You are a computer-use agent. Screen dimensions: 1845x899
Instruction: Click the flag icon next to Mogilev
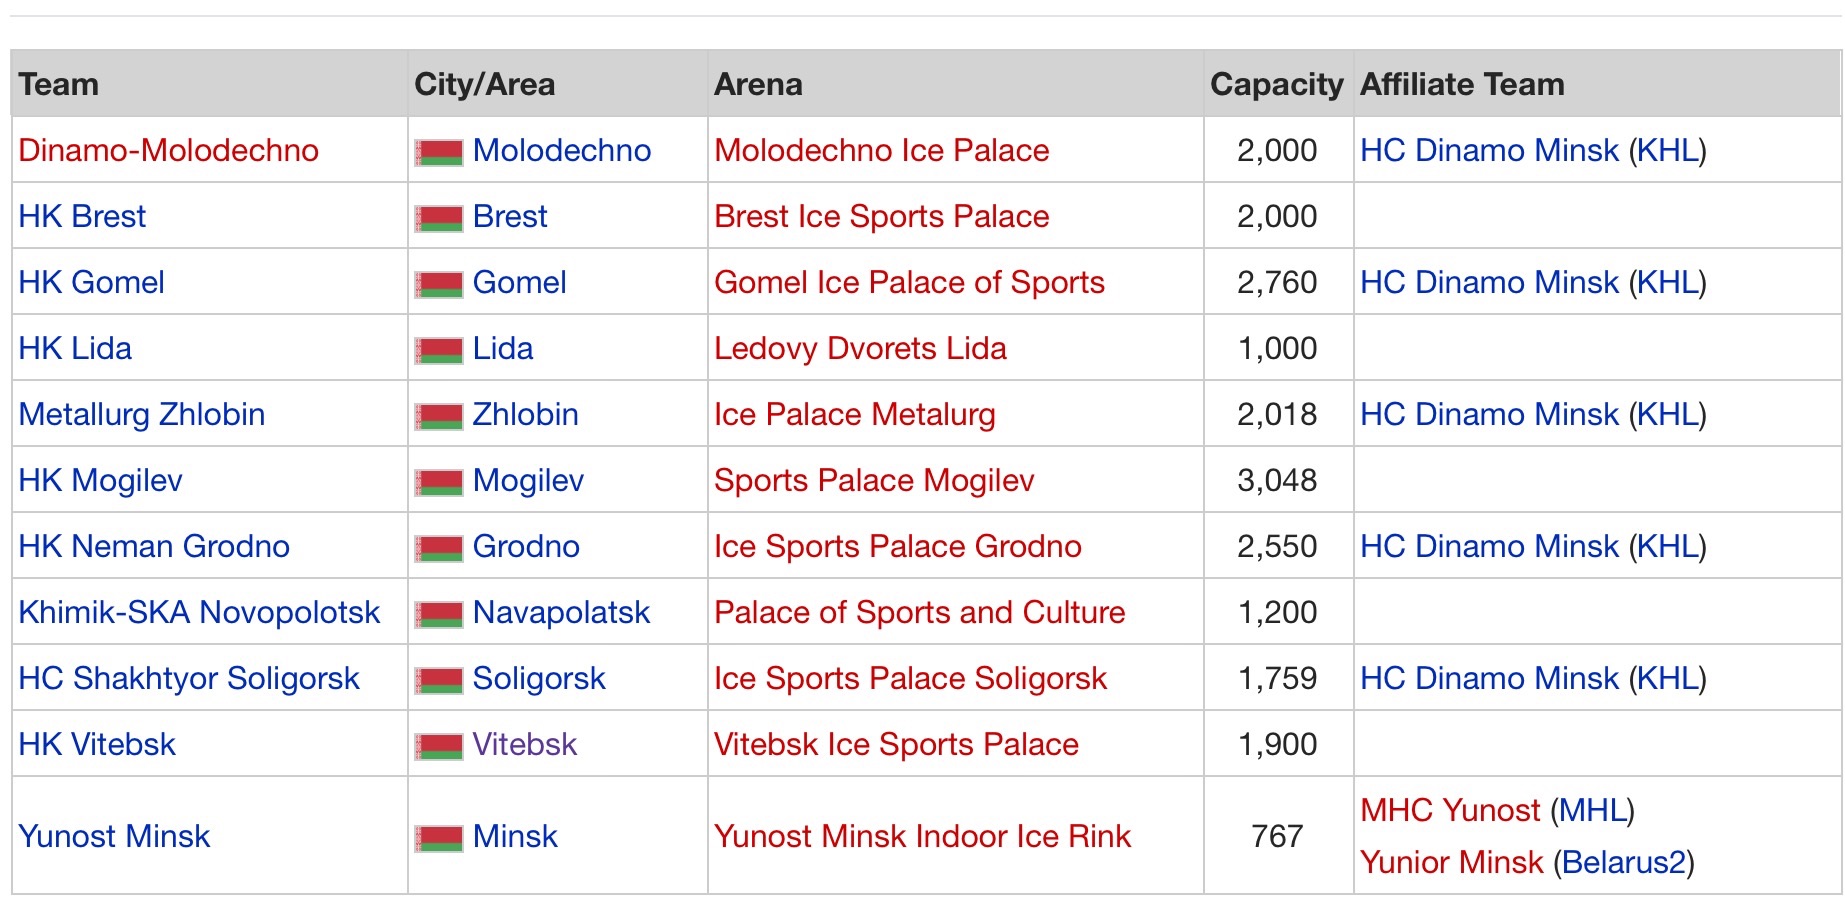pyautogui.click(x=439, y=482)
